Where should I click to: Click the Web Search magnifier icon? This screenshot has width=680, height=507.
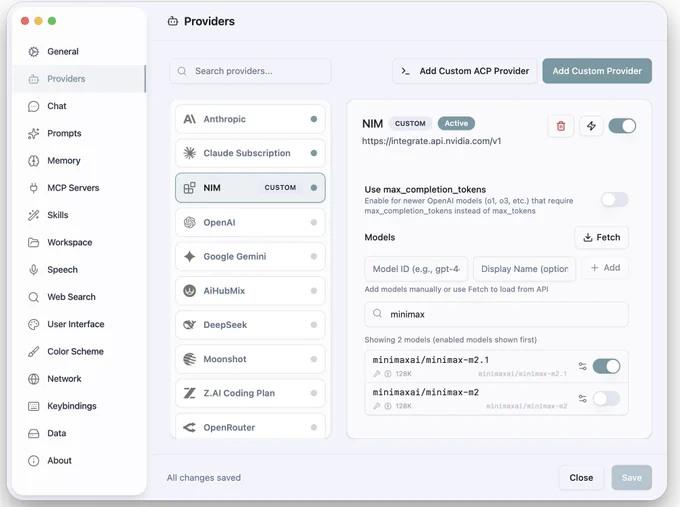(33, 297)
